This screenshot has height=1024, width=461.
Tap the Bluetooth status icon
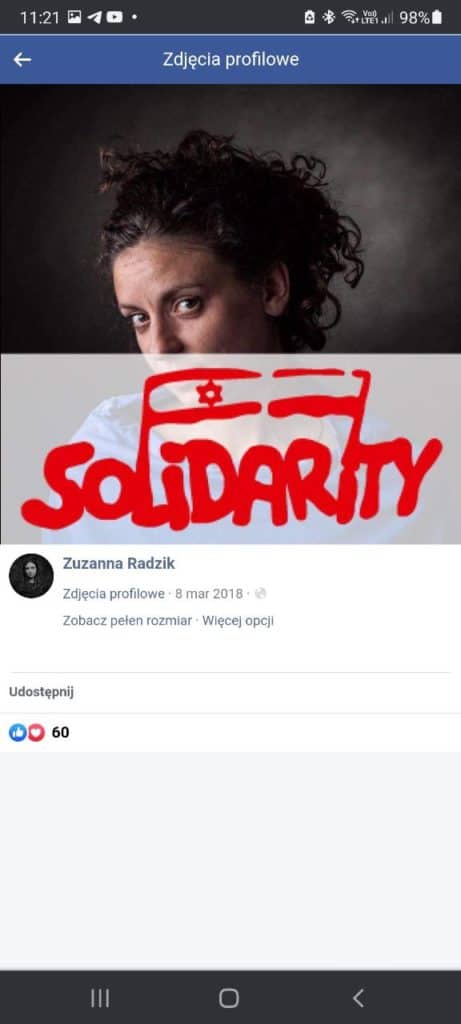pos(328,18)
